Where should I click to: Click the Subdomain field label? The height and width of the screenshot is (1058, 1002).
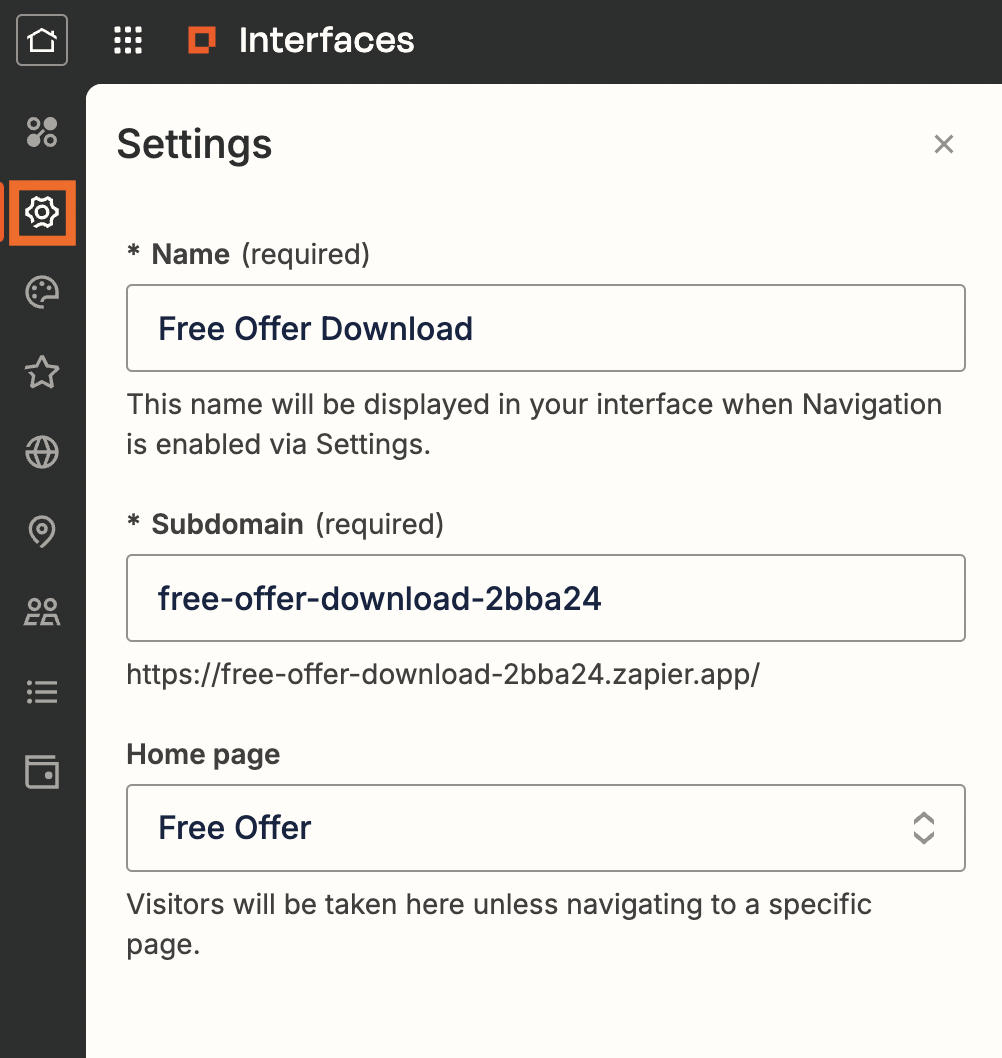[227, 524]
